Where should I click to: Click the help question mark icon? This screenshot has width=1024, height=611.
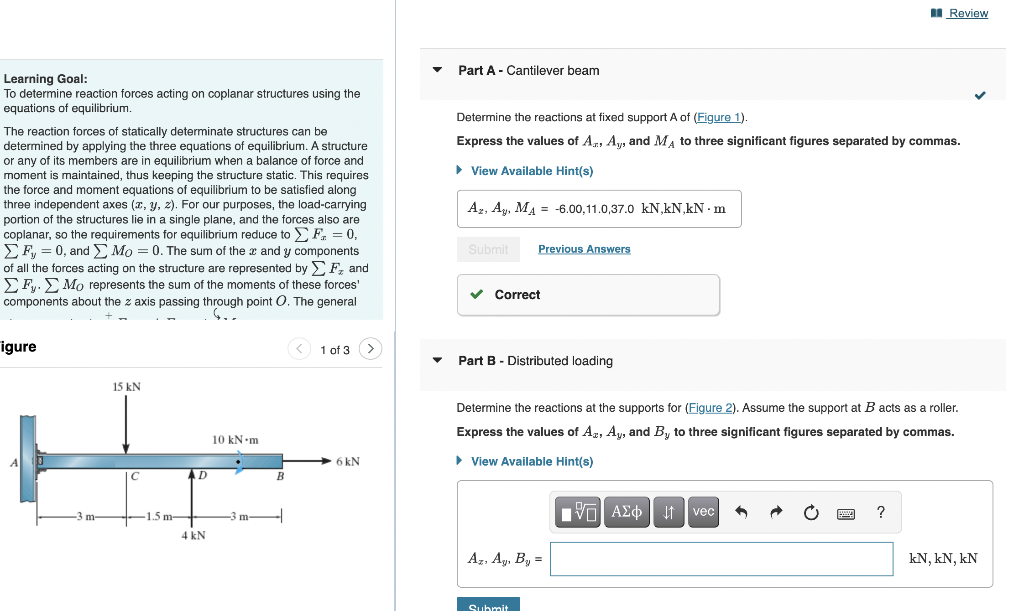(881, 511)
